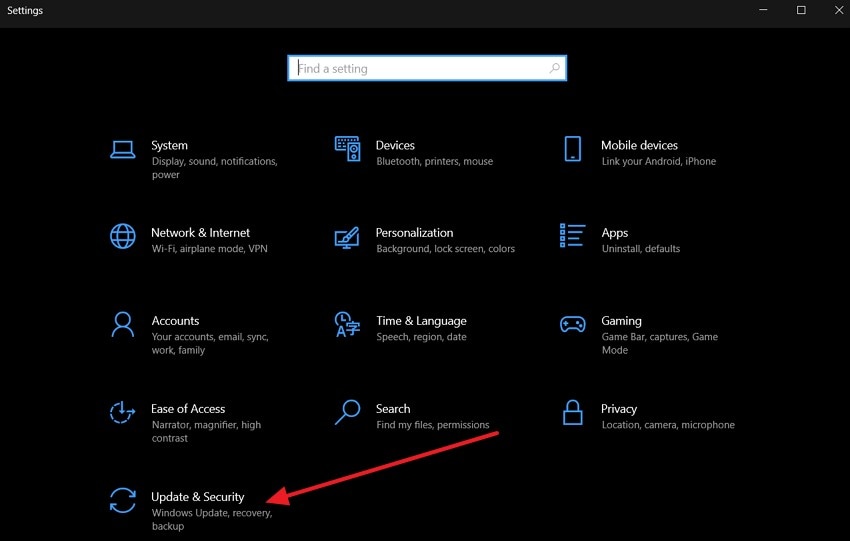Open Update & Security heading
This screenshot has height=541, width=850.
pos(198,497)
